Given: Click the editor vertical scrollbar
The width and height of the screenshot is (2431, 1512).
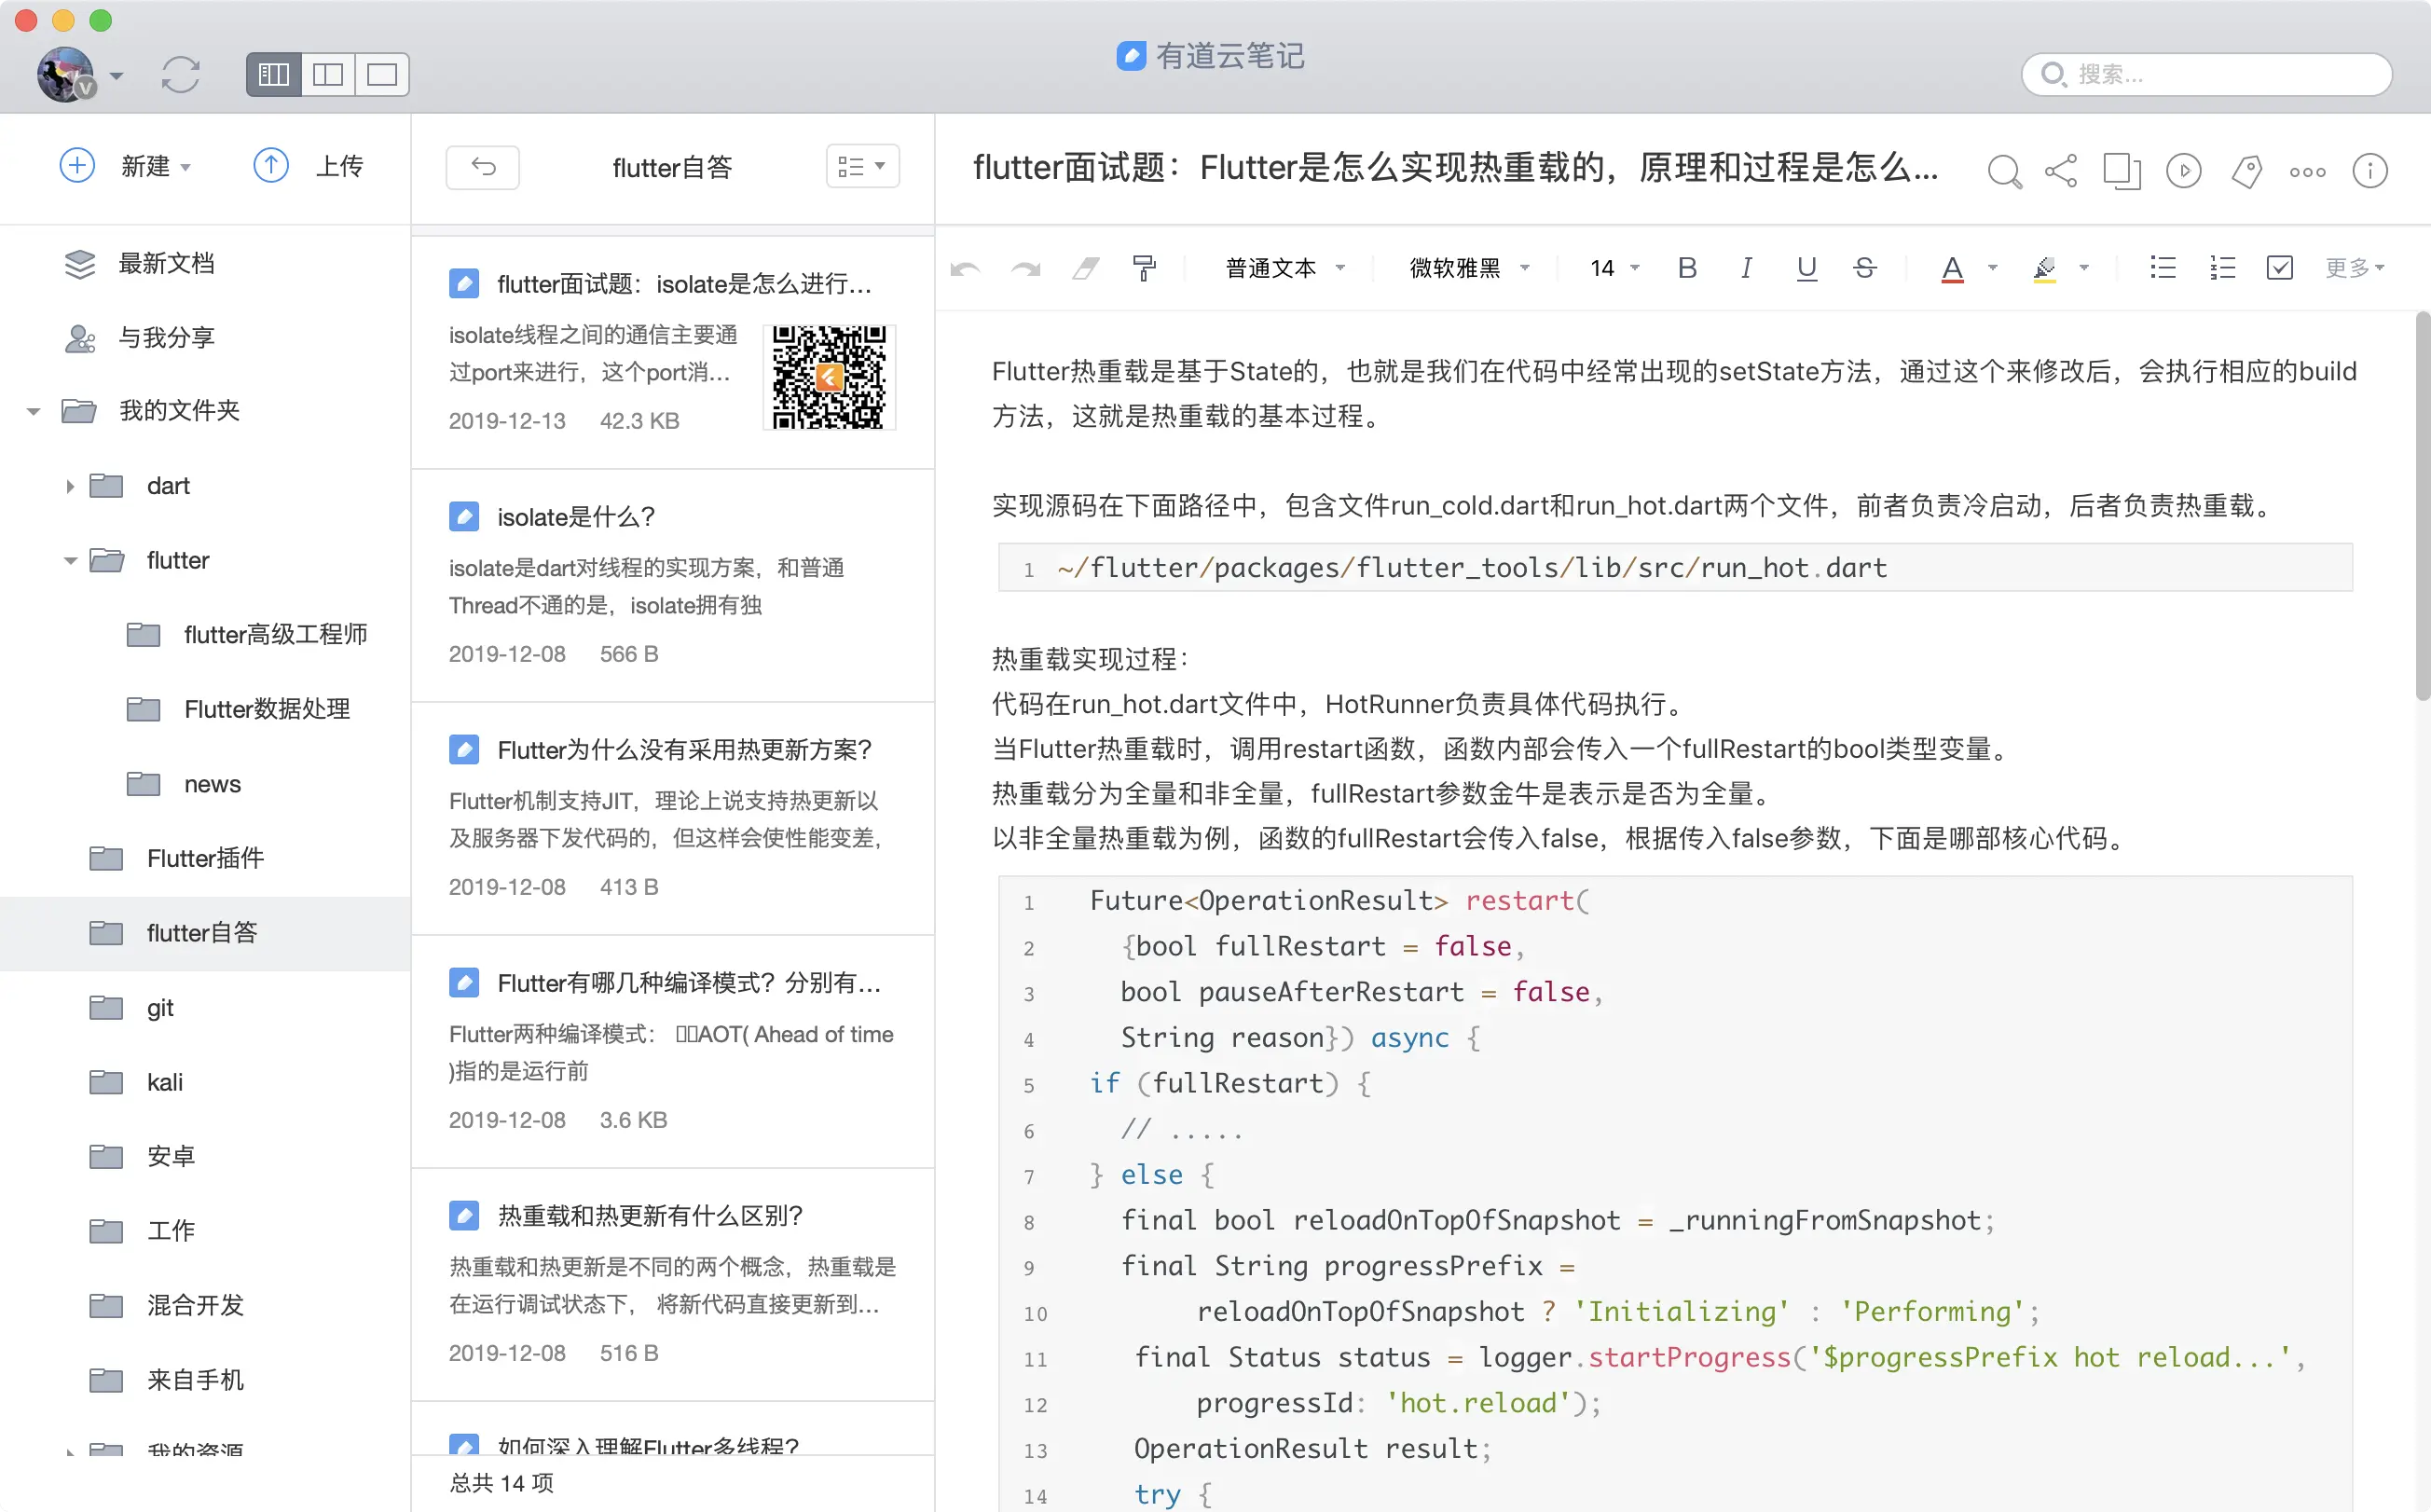Looking at the screenshot, I should click(x=2422, y=506).
